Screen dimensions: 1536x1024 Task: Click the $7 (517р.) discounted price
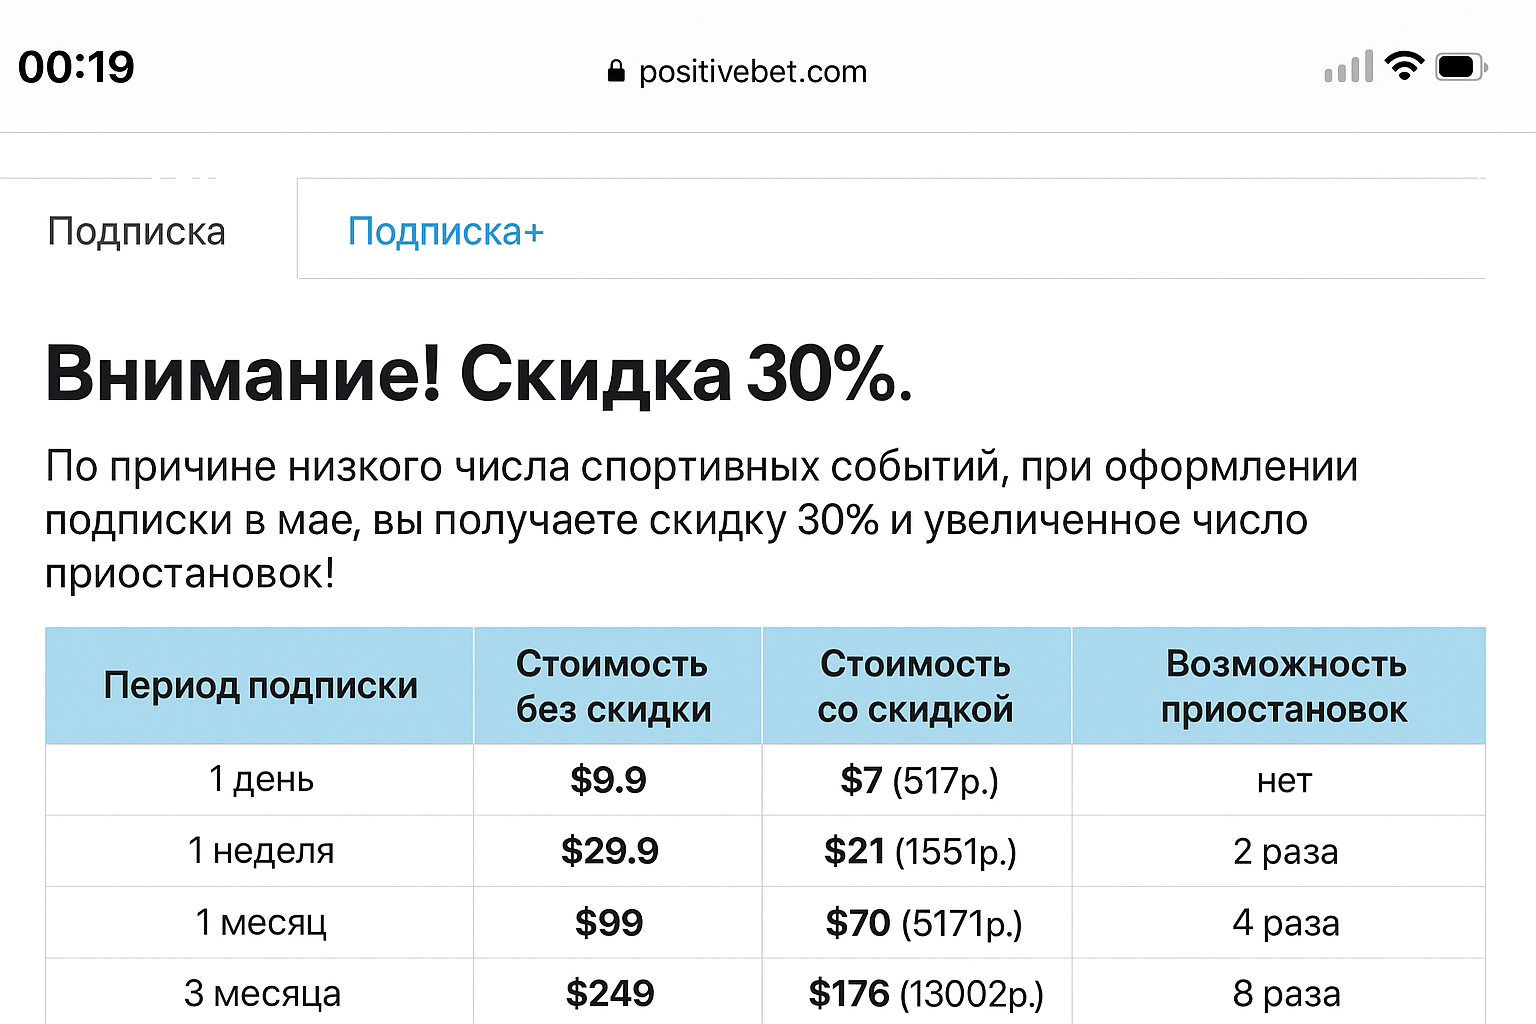tap(919, 780)
